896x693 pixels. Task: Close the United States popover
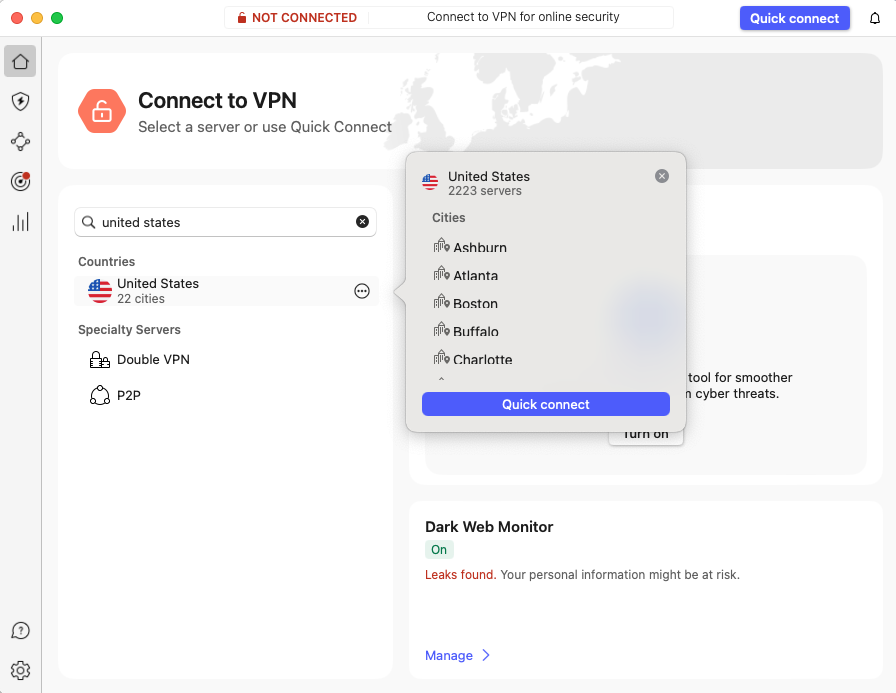[x=662, y=176]
